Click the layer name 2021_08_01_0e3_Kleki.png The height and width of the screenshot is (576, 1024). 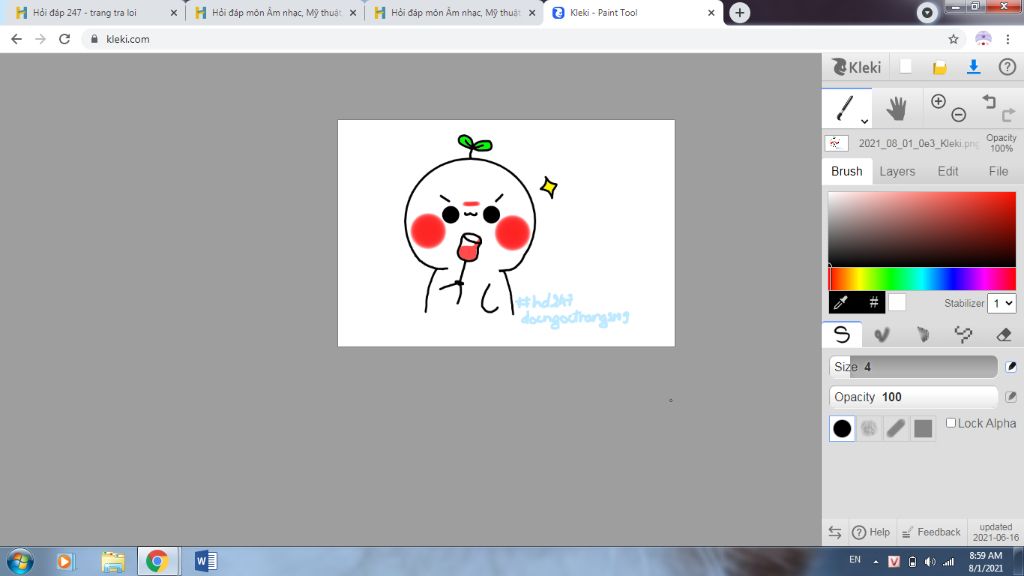918,143
